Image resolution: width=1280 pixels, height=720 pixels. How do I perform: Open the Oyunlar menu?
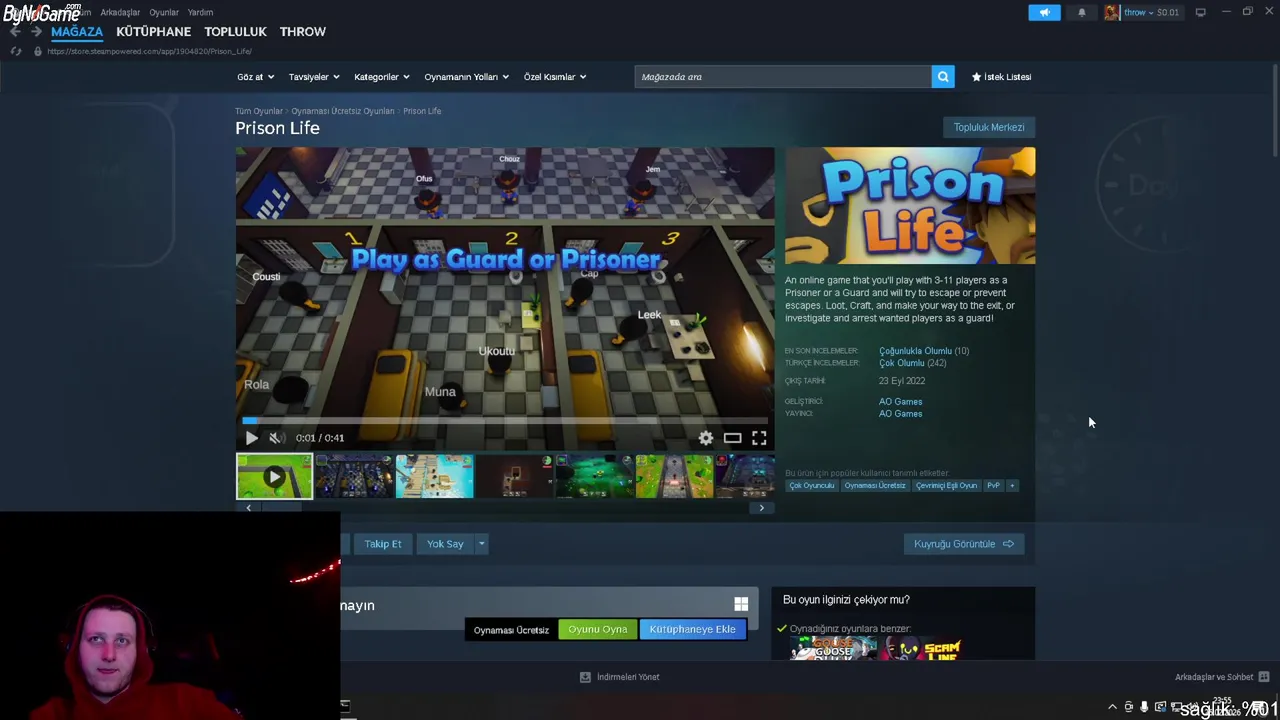[164, 12]
